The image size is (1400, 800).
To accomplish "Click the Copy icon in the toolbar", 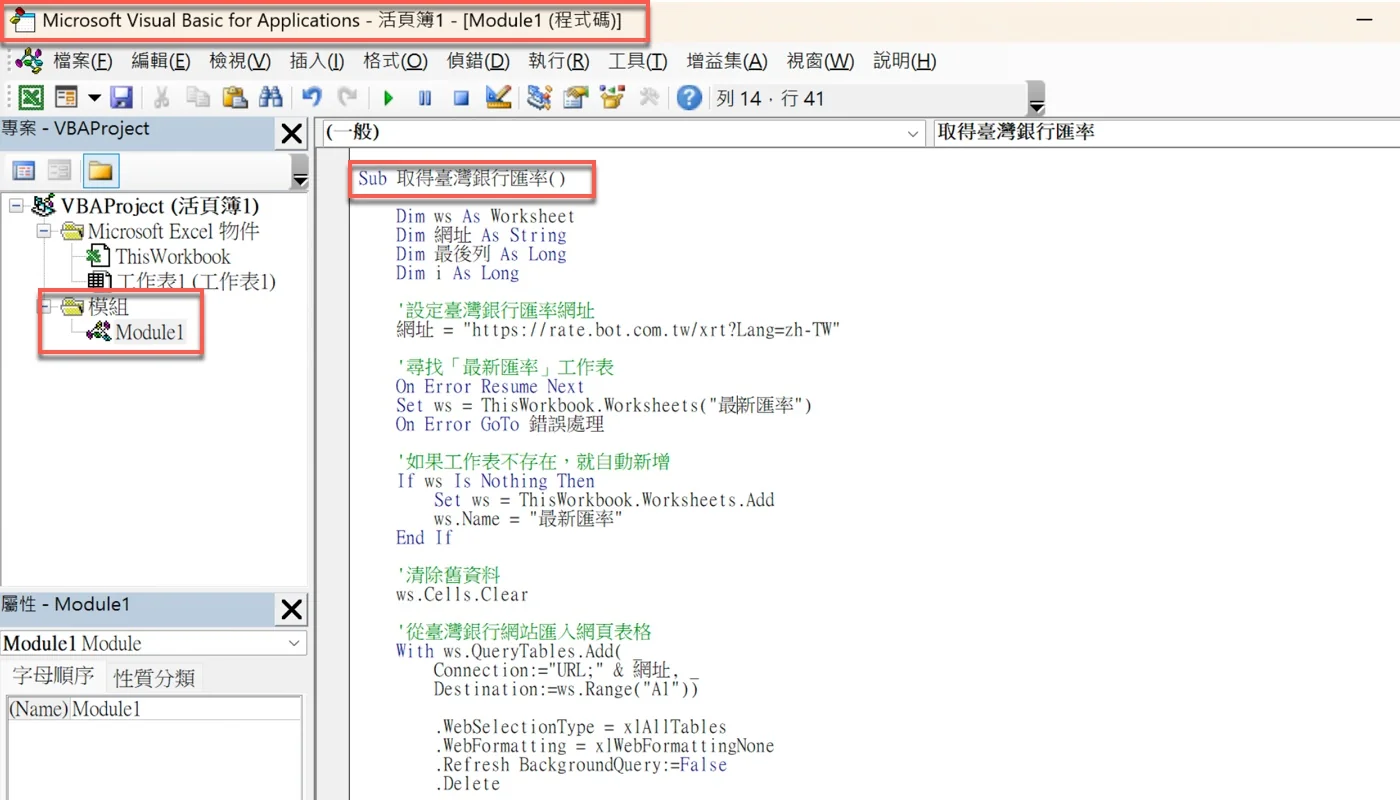I will [x=197, y=97].
